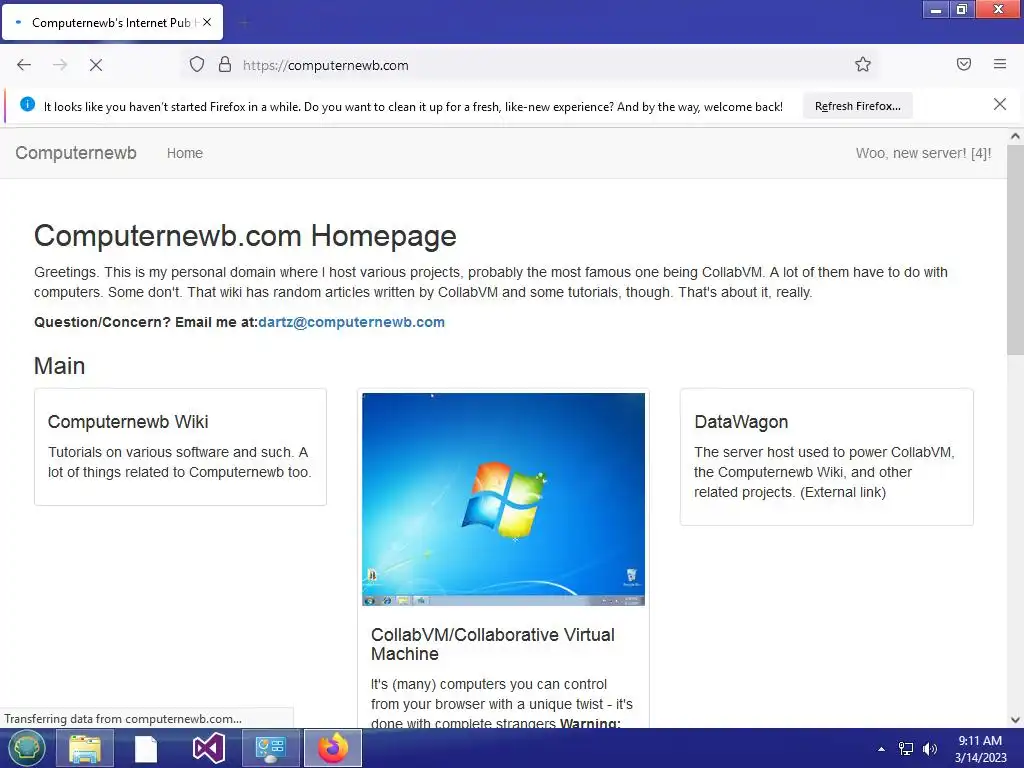The height and width of the screenshot is (768, 1024).
Task: Switch to Firefox taskbar button
Action: [x=333, y=748]
